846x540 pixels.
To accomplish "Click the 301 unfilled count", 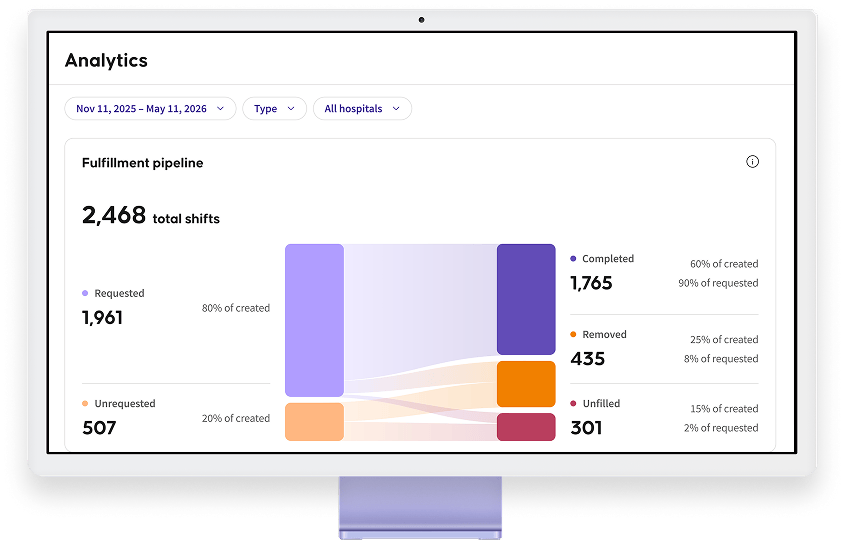I will [586, 428].
